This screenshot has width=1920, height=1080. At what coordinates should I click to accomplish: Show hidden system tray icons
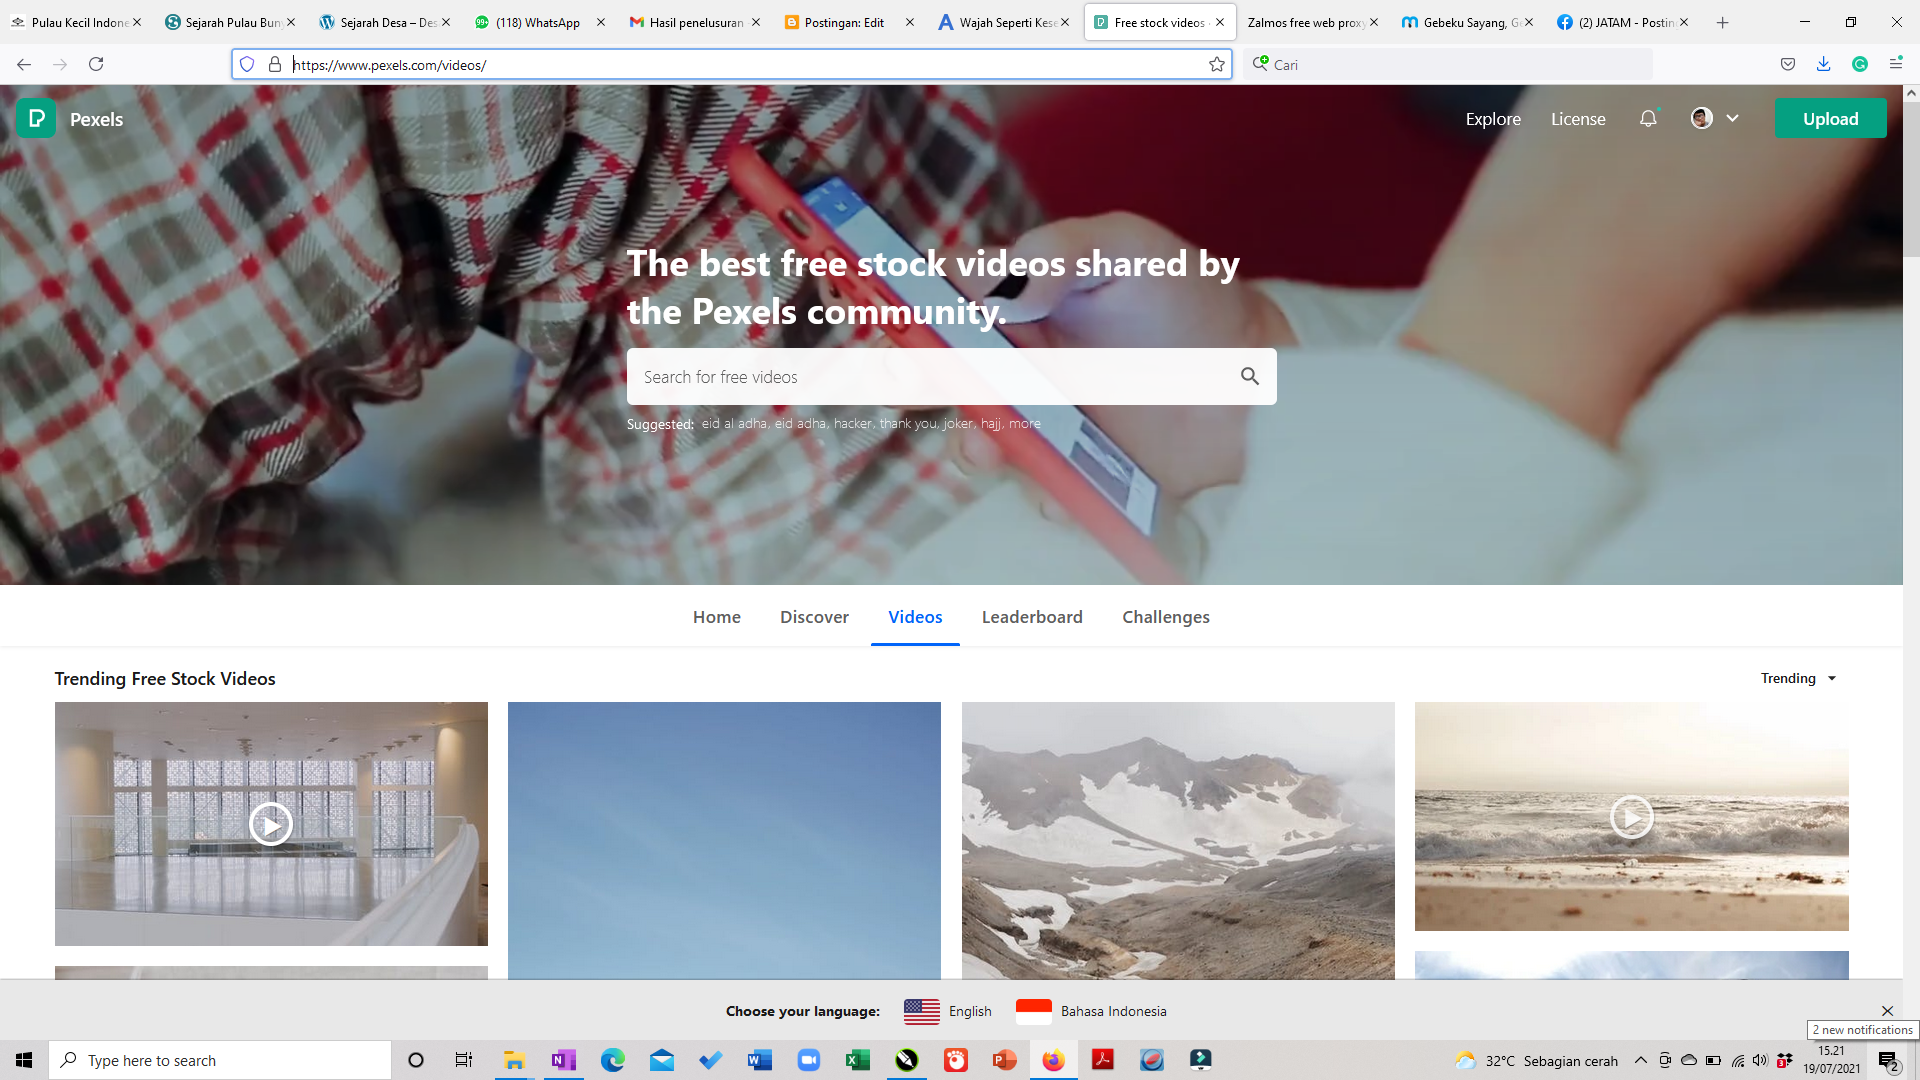point(1640,1060)
